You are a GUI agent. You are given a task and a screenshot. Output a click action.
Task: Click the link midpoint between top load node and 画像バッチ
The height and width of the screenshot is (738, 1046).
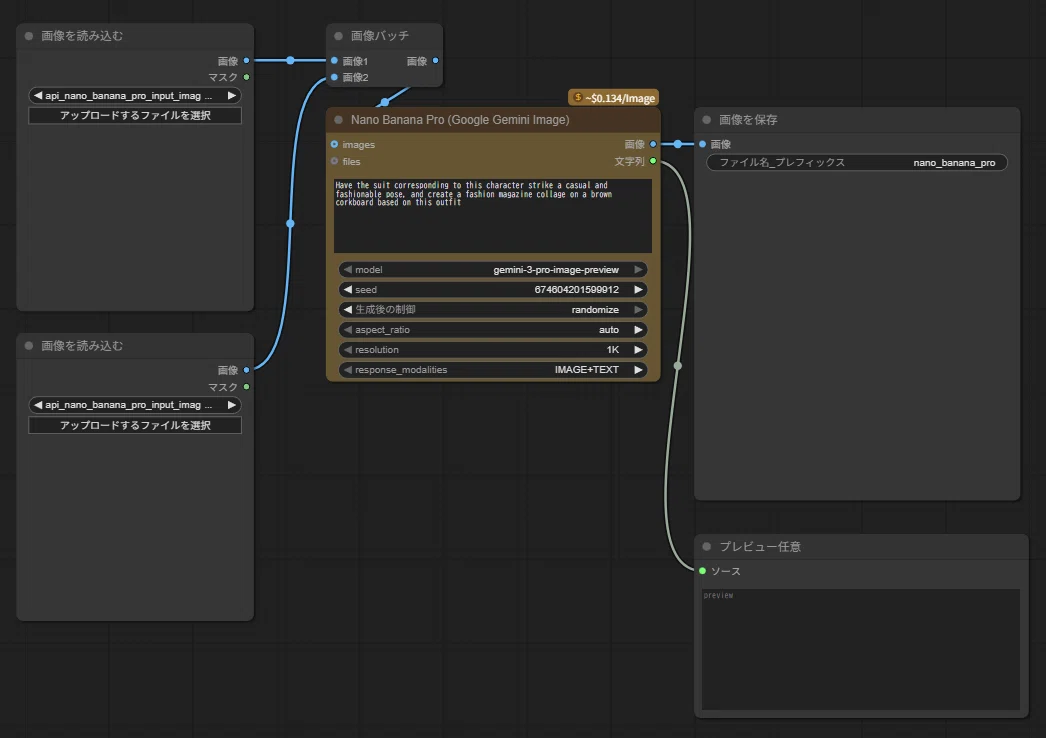tap(290, 61)
